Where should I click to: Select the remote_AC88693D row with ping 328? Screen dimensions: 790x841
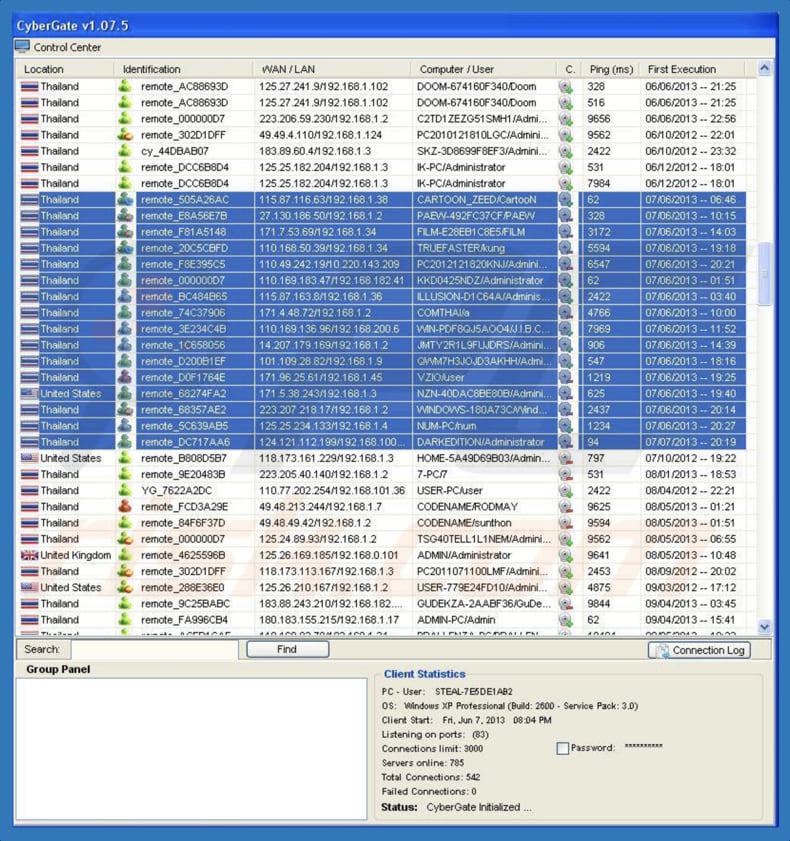click(383, 86)
